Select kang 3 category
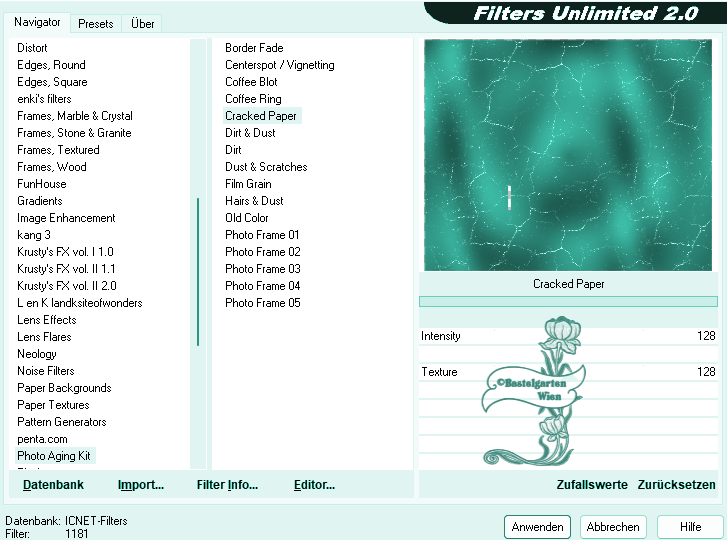 (34, 235)
